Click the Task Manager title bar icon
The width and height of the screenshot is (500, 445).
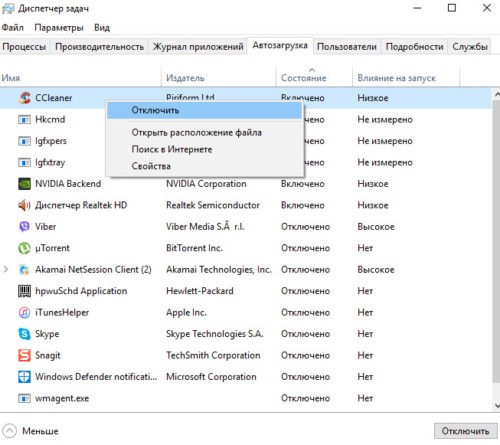pyautogui.click(x=8, y=9)
